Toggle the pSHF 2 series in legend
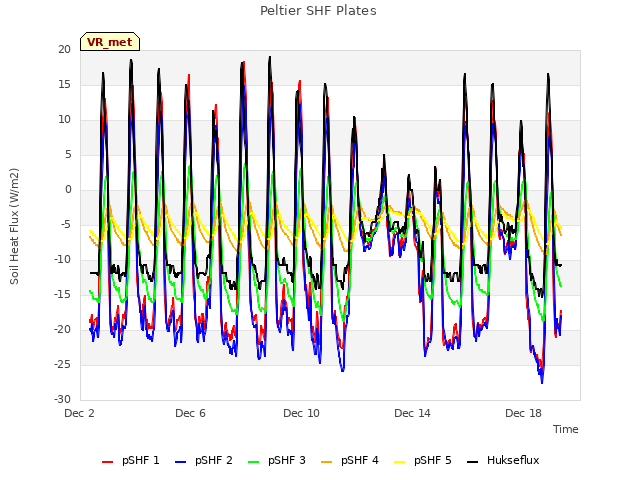Image resolution: width=640 pixels, height=480 pixels. click(204, 460)
